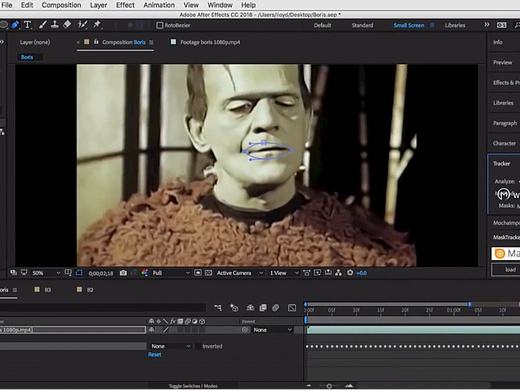Open the Libraries workspace
This screenshot has width=520, height=390.
(x=455, y=25)
